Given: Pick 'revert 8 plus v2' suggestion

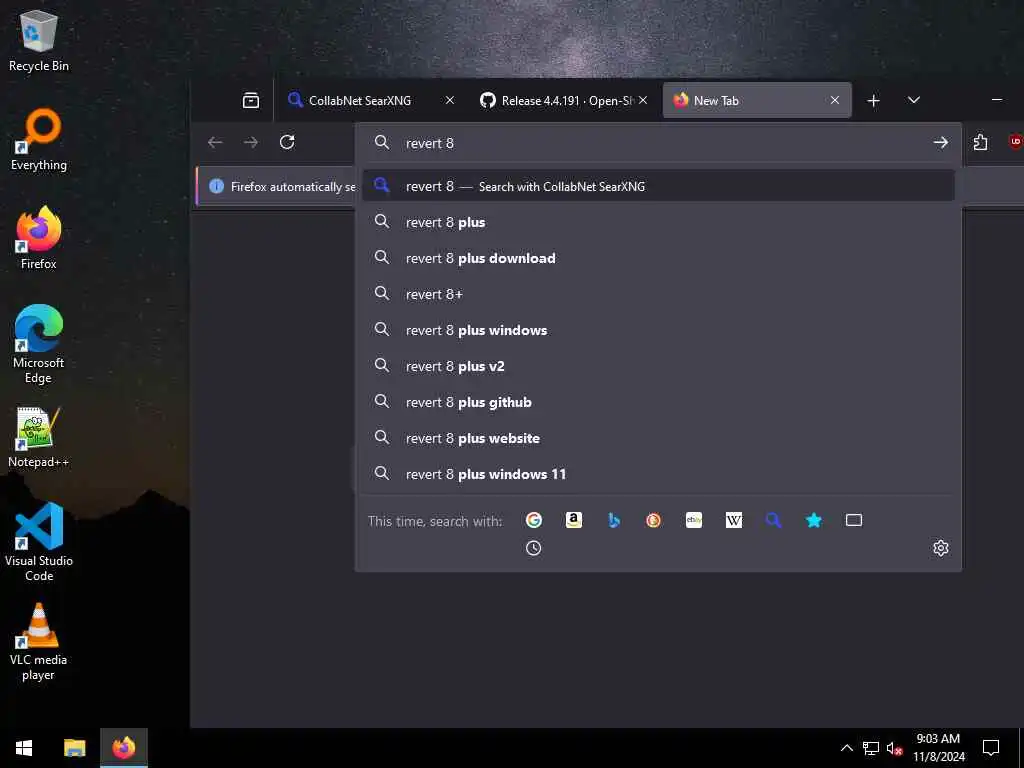Looking at the screenshot, I should (x=658, y=366).
